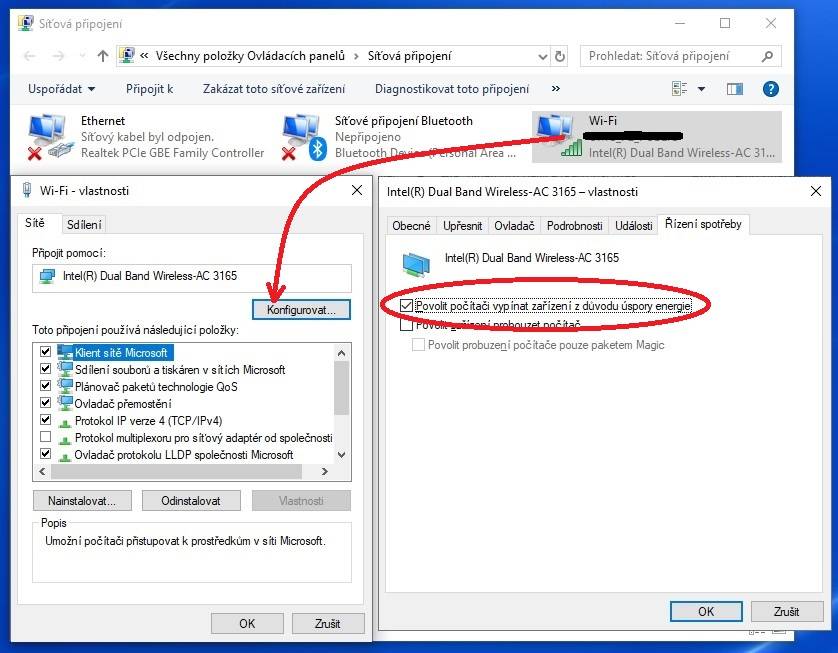
Task: Open the view options dropdown arrow
Action: pyautogui.click(x=701, y=89)
